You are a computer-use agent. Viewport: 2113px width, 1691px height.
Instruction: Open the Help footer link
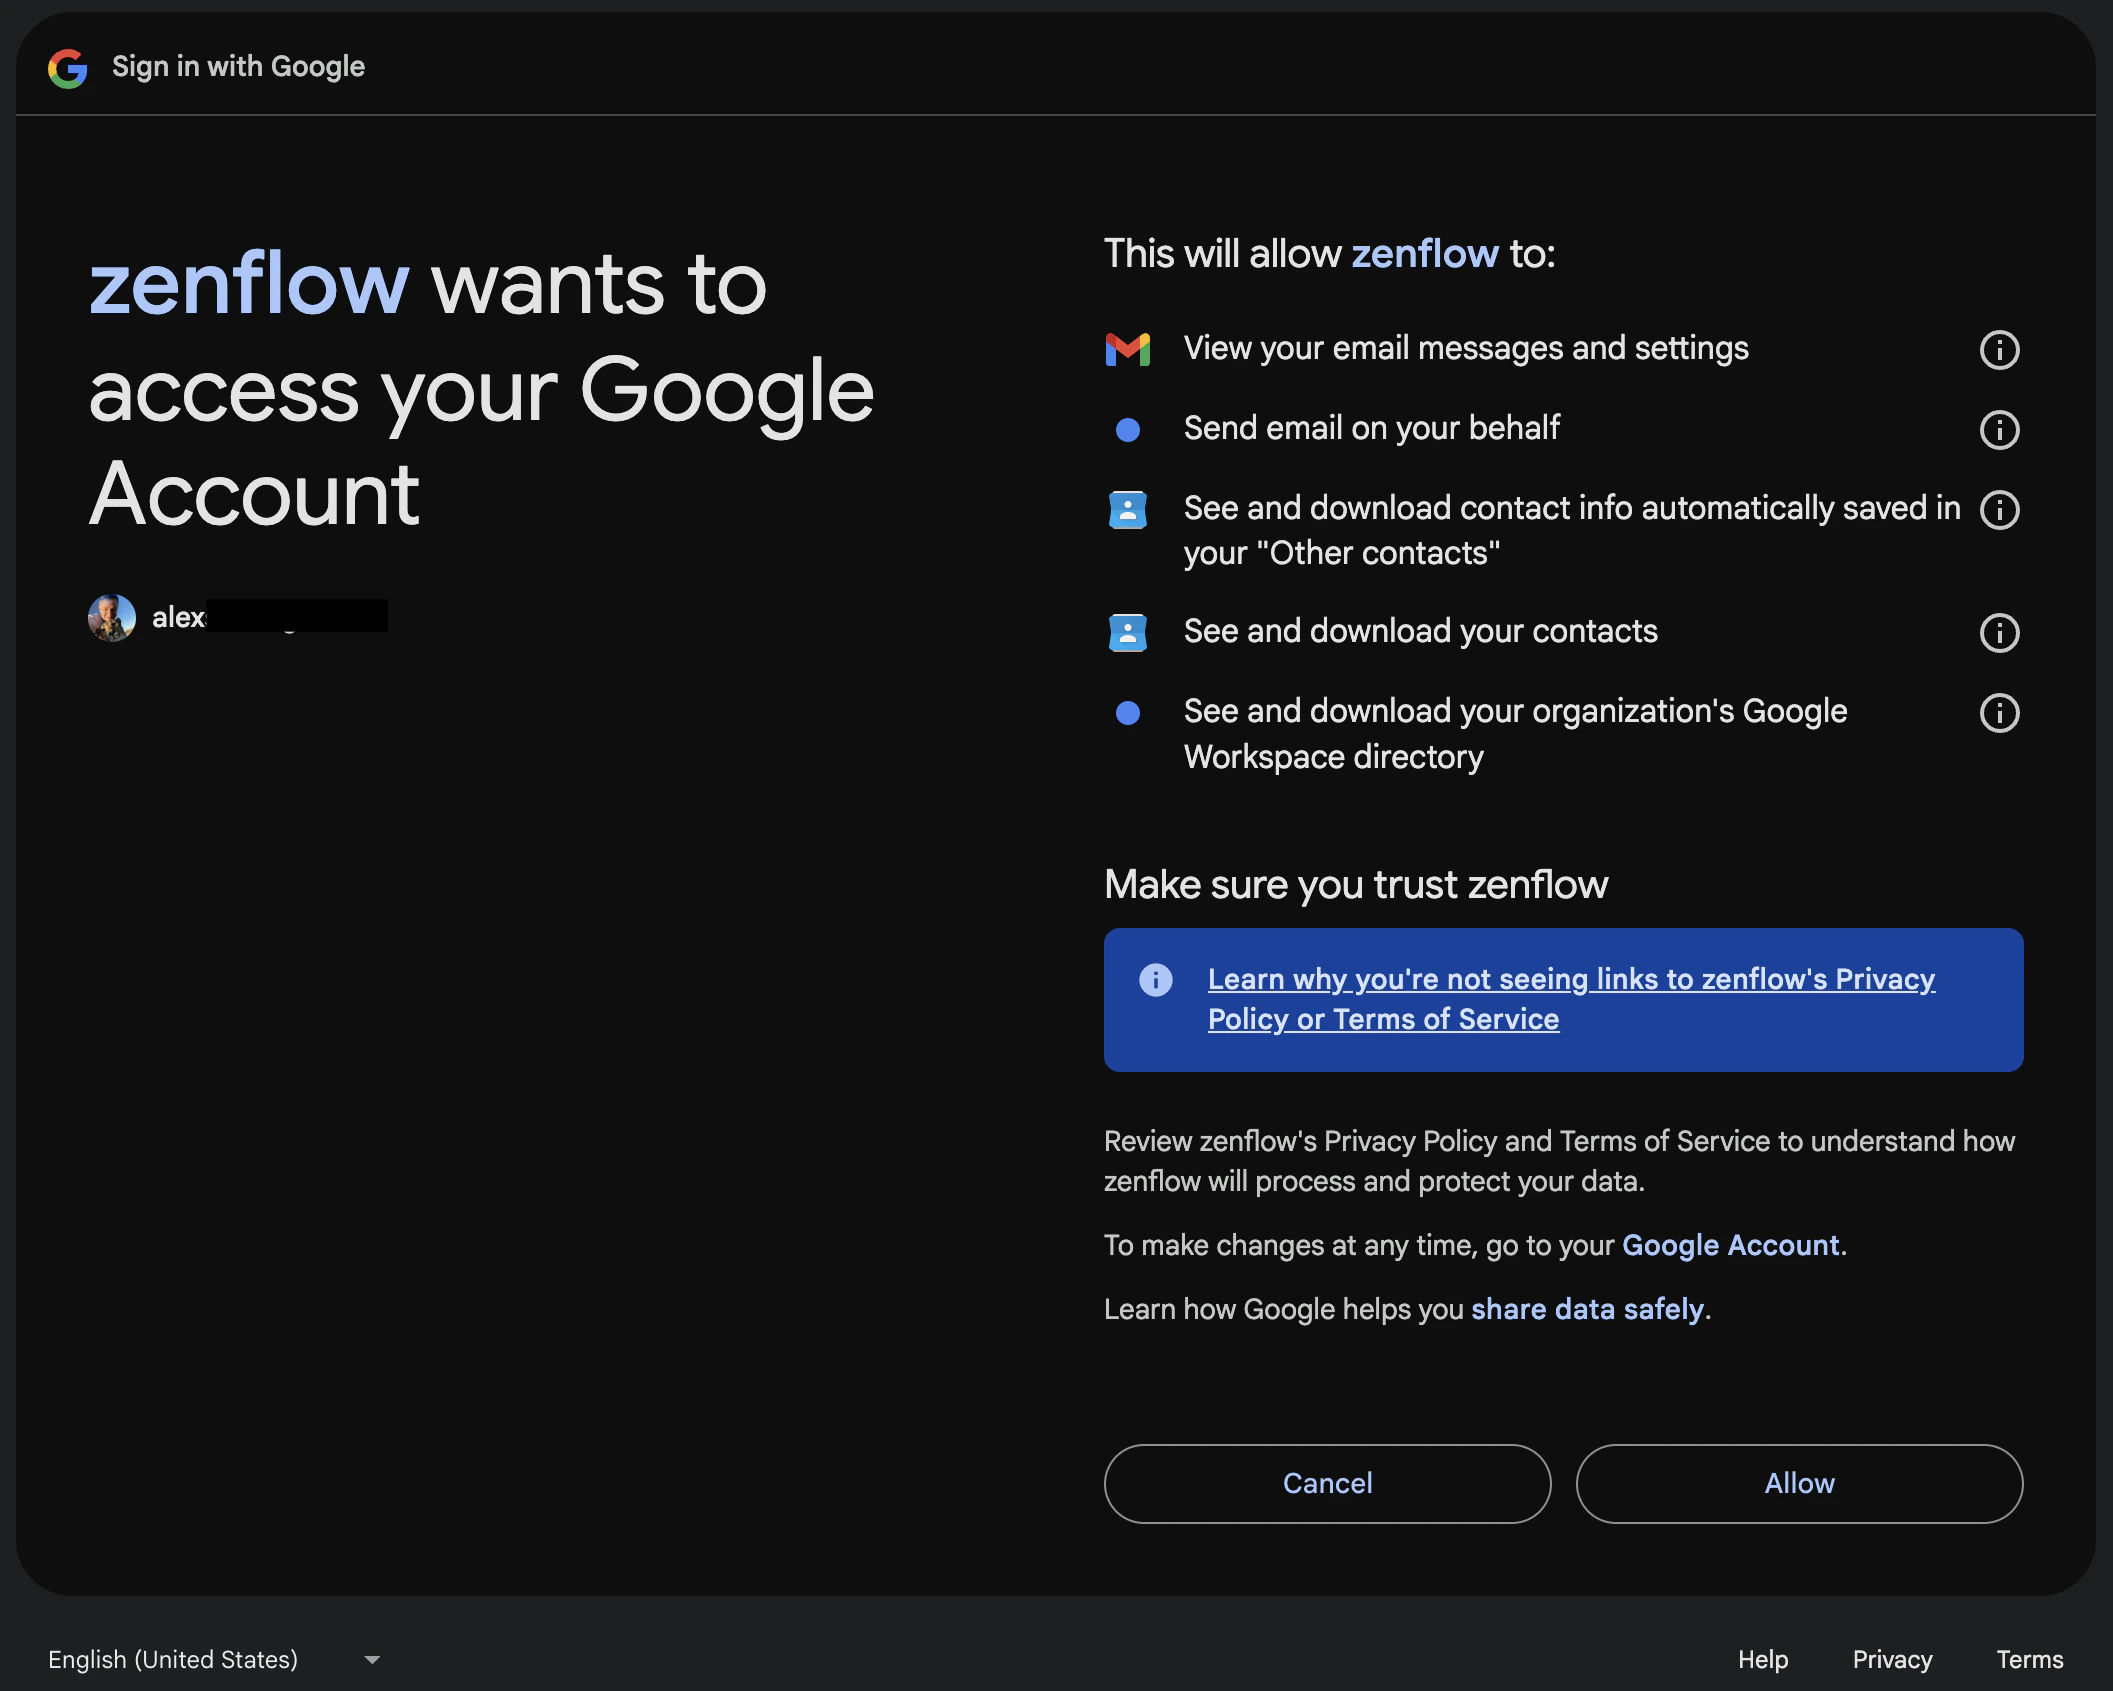click(x=1762, y=1659)
